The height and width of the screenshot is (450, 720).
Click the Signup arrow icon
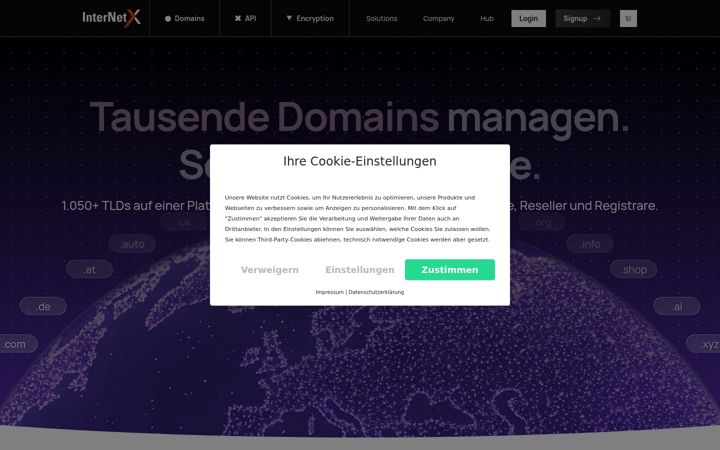click(x=597, y=19)
